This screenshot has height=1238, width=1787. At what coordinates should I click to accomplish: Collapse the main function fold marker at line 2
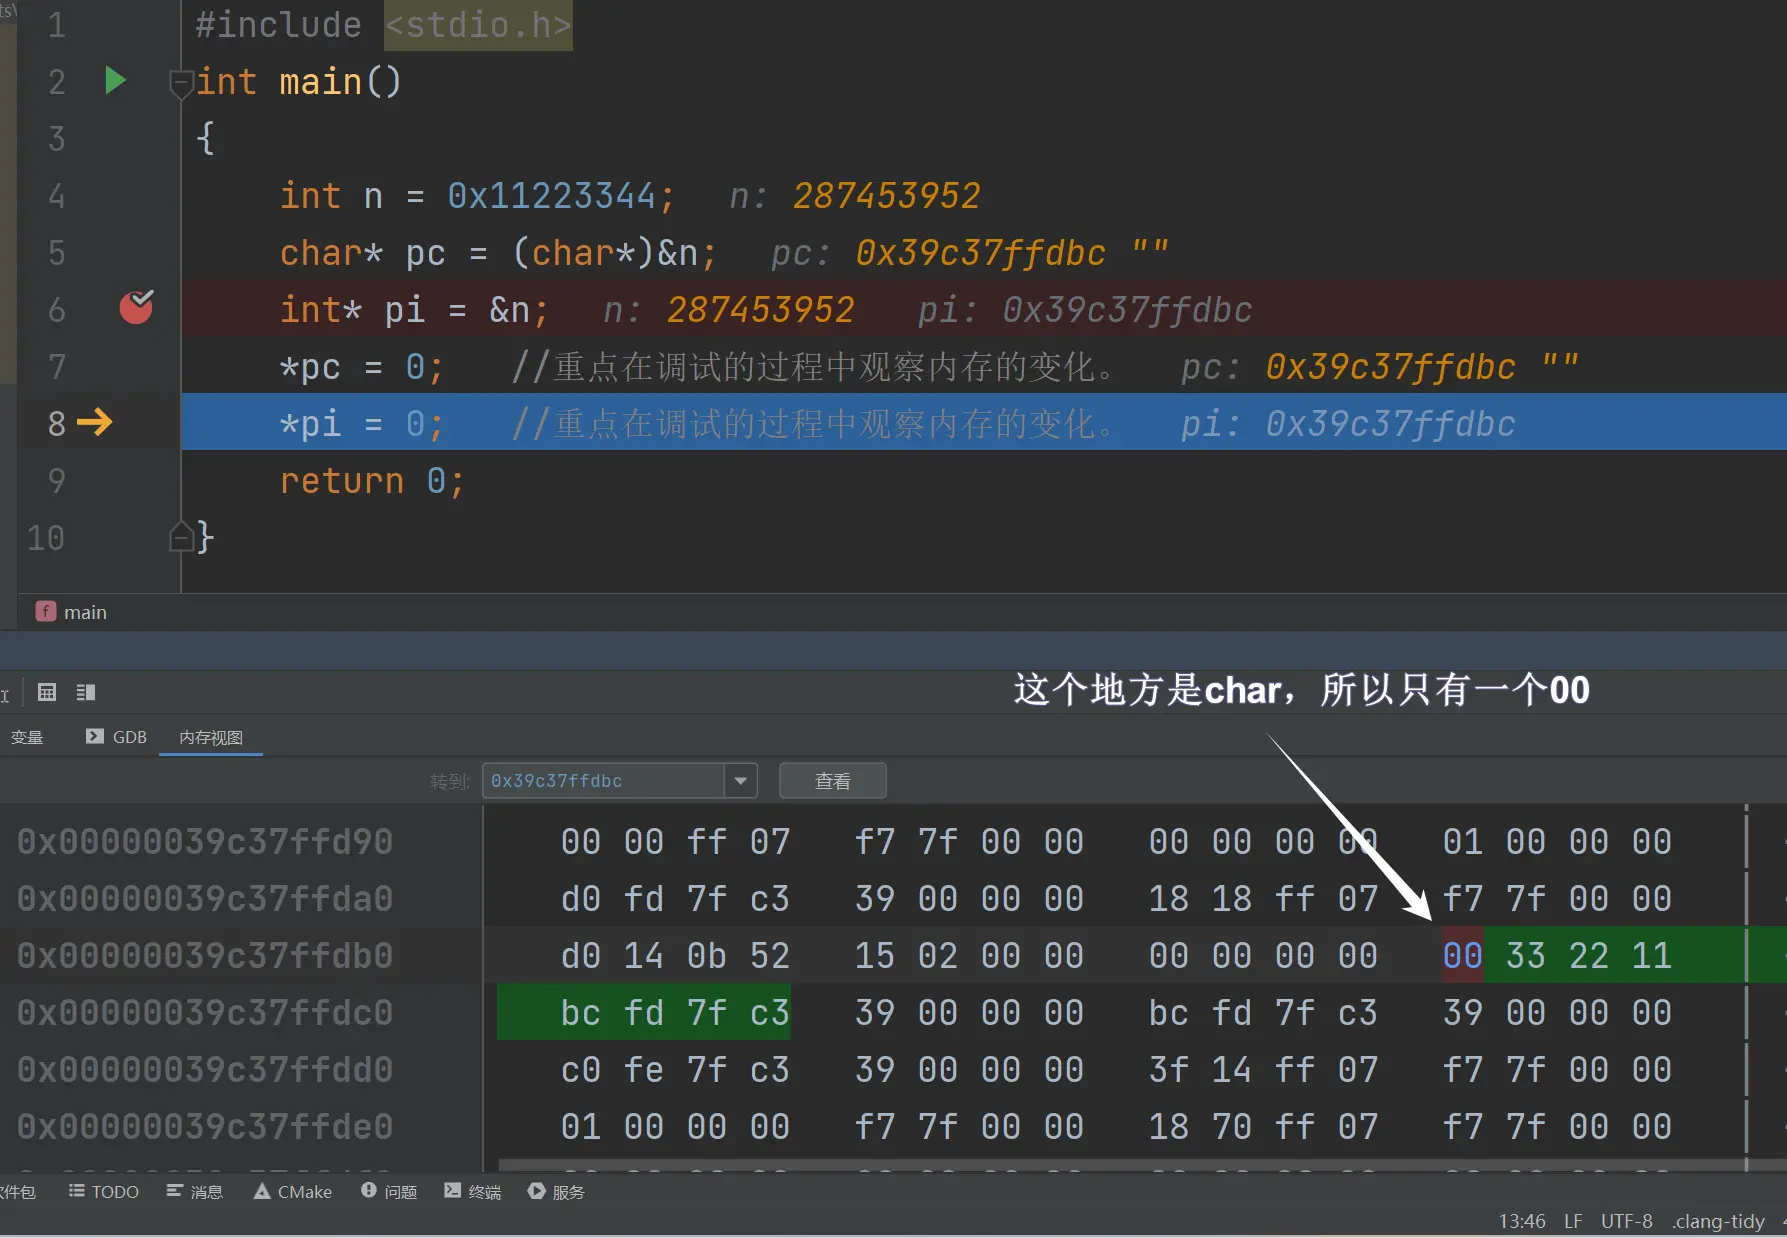[181, 84]
